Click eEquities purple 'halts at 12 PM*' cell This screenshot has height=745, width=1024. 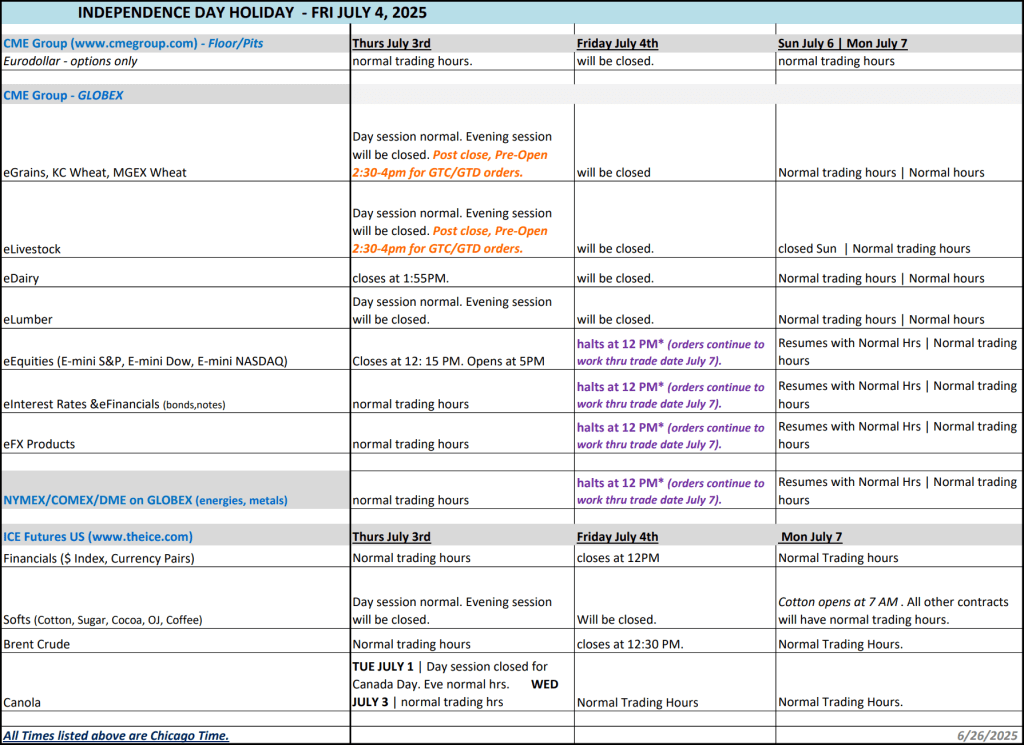coord(671,353)
